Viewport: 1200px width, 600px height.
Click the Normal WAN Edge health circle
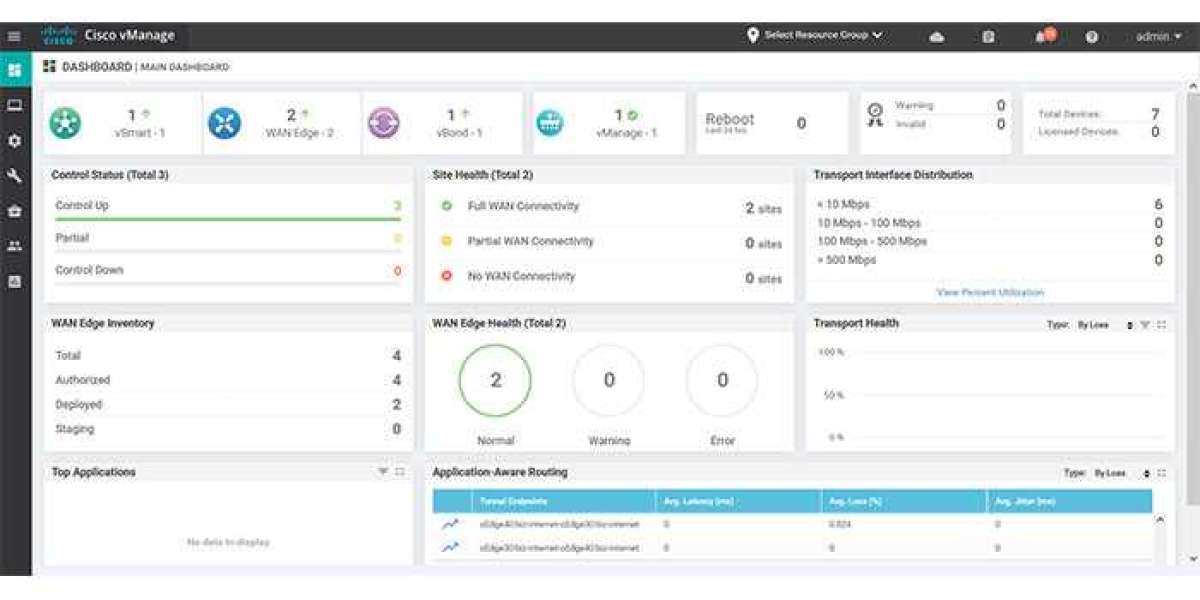(496, 380)
